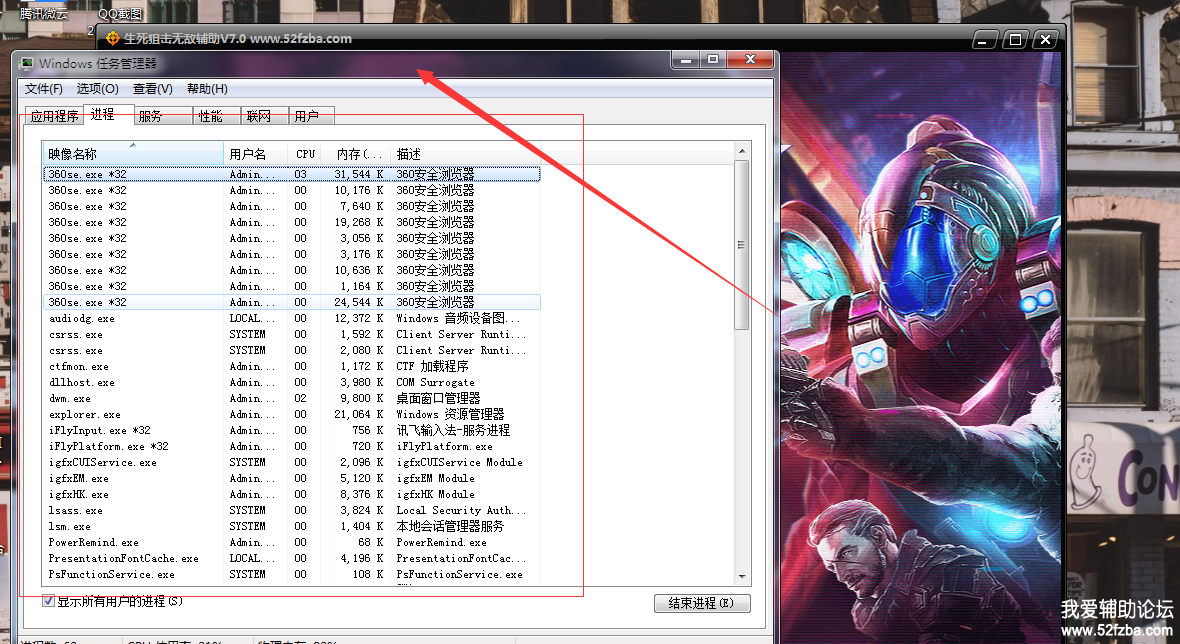The height and width of the screenshot is (644, 1180).
Task: Switch to the 应用程序 tab
Action: [54, 116]
